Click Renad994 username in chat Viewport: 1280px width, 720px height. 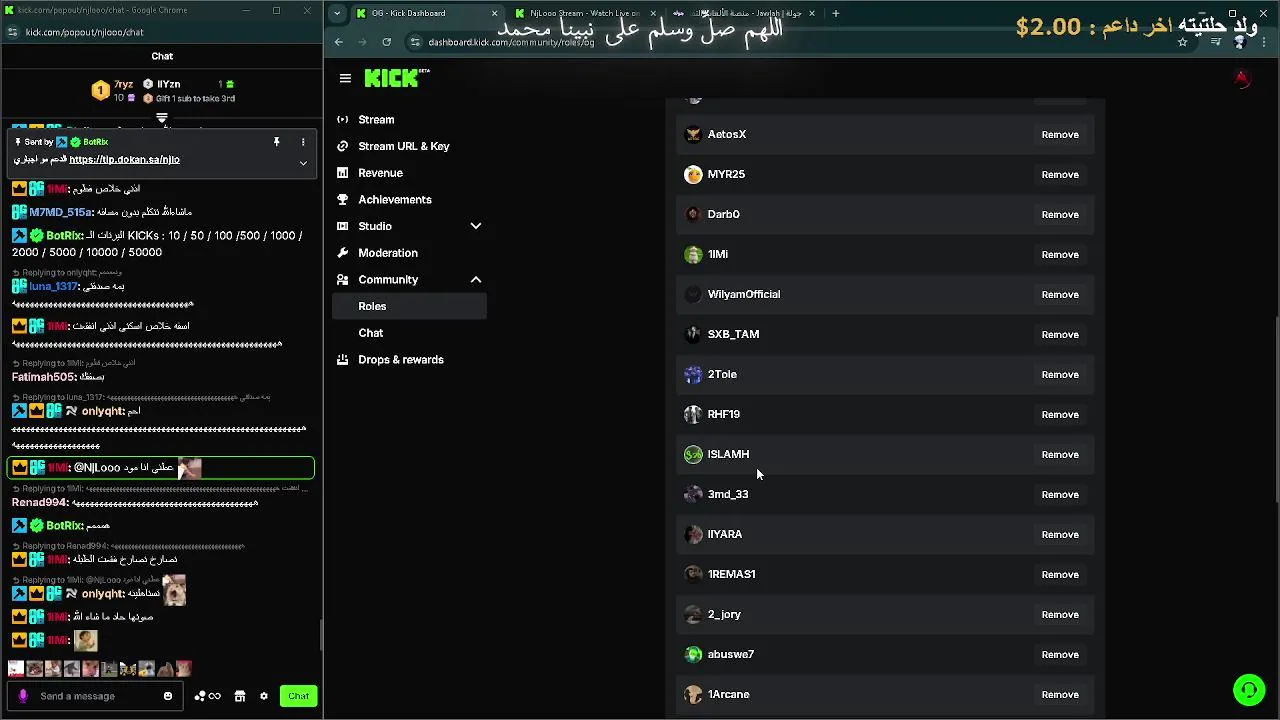40,503
